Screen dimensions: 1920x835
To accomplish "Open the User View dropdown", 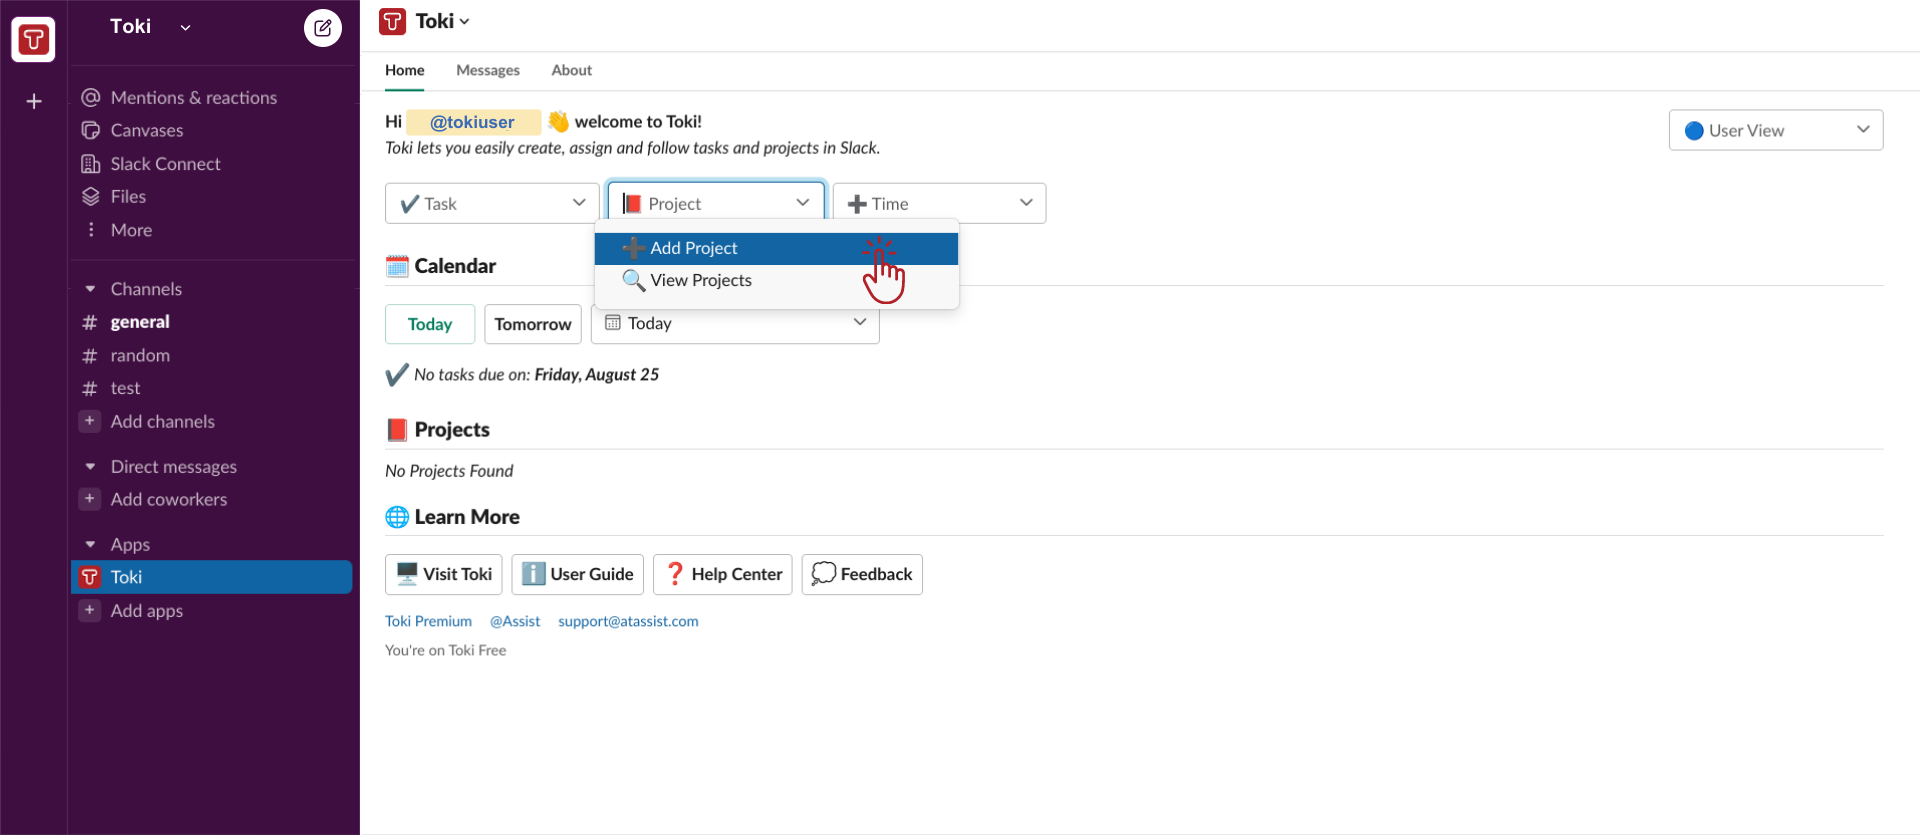I will click(x=1776, y=130).
